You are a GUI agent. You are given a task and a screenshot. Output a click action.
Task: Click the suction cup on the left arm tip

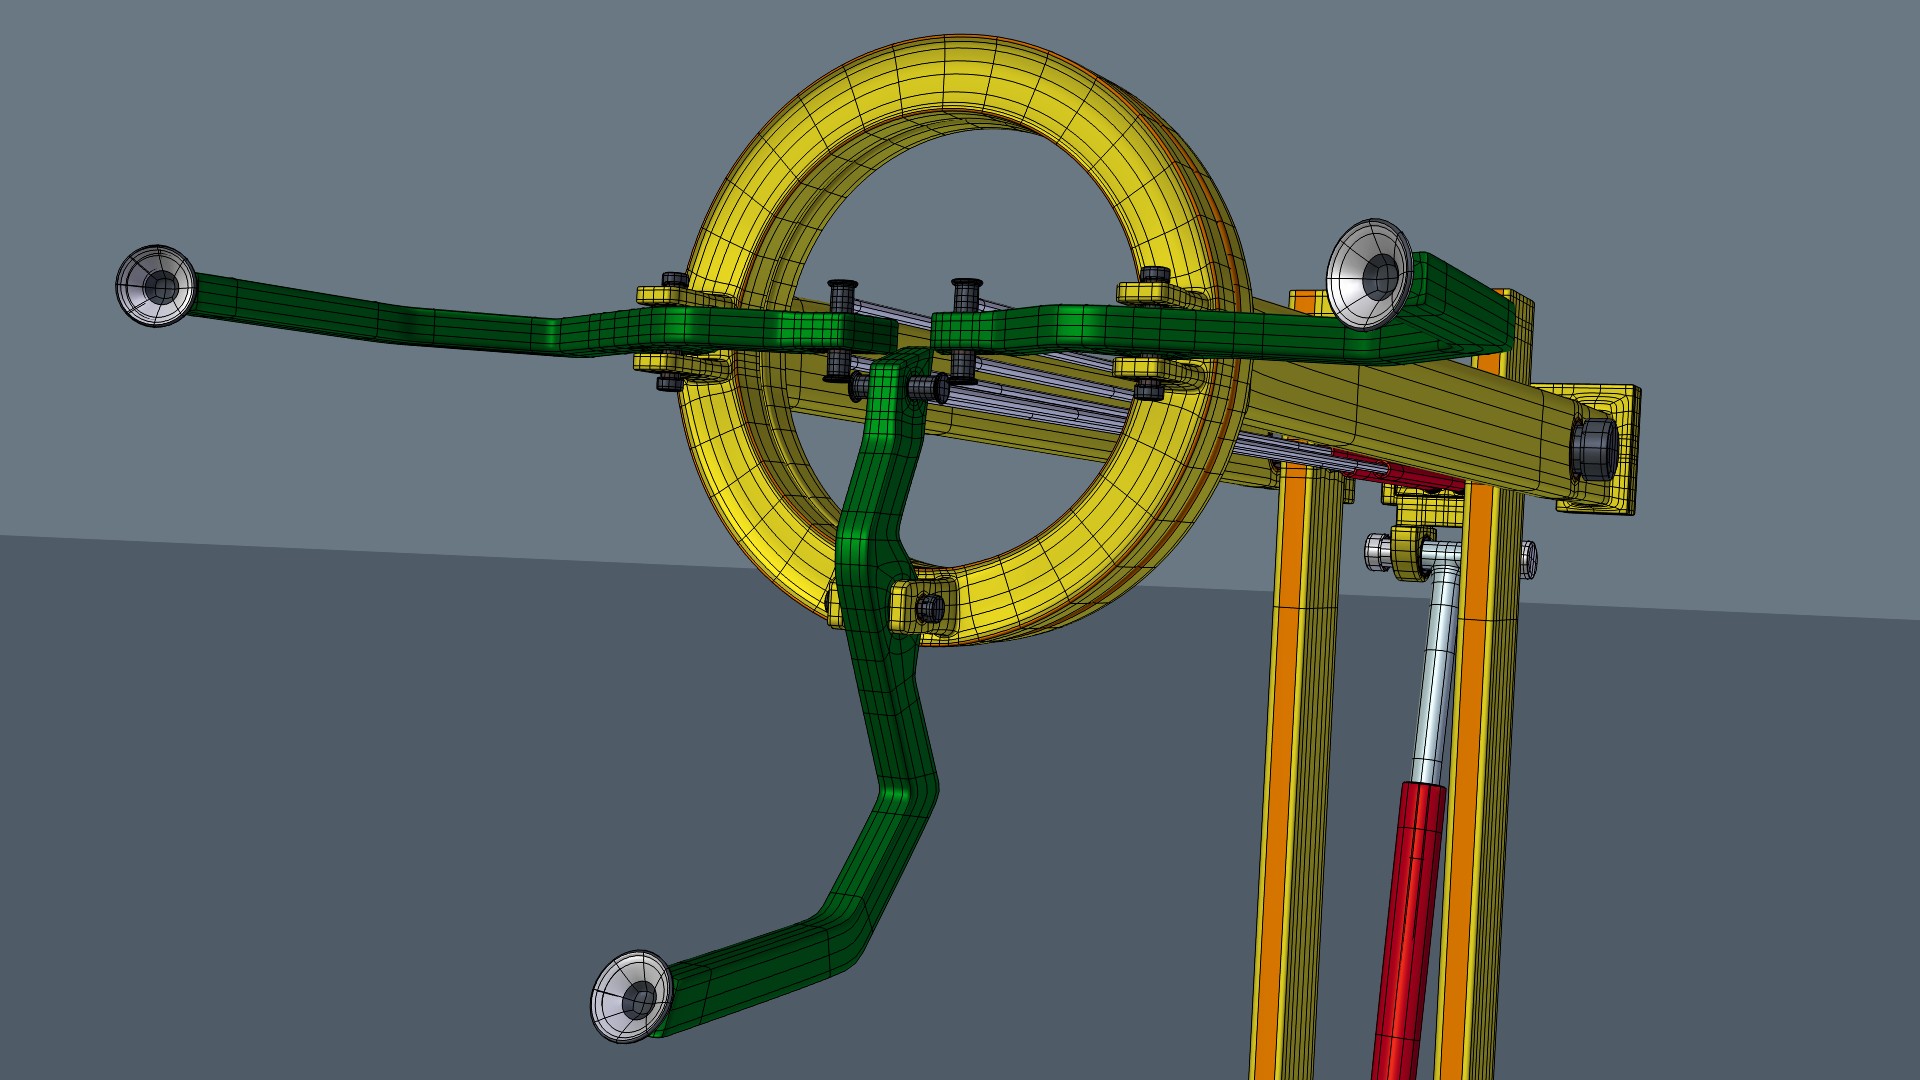click(x=157, y=286)
